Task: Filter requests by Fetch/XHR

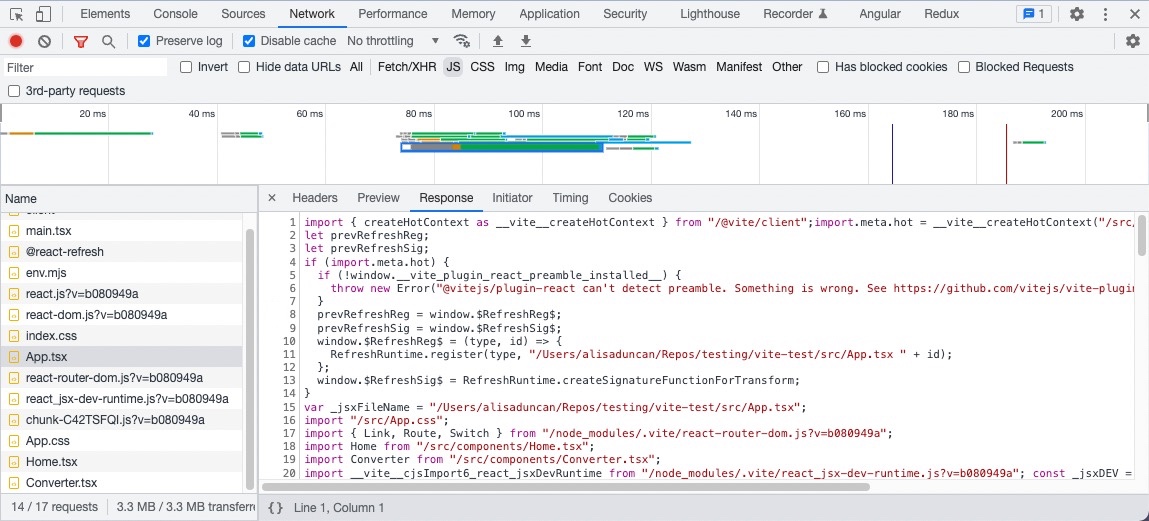Action: tap(407, 67)
